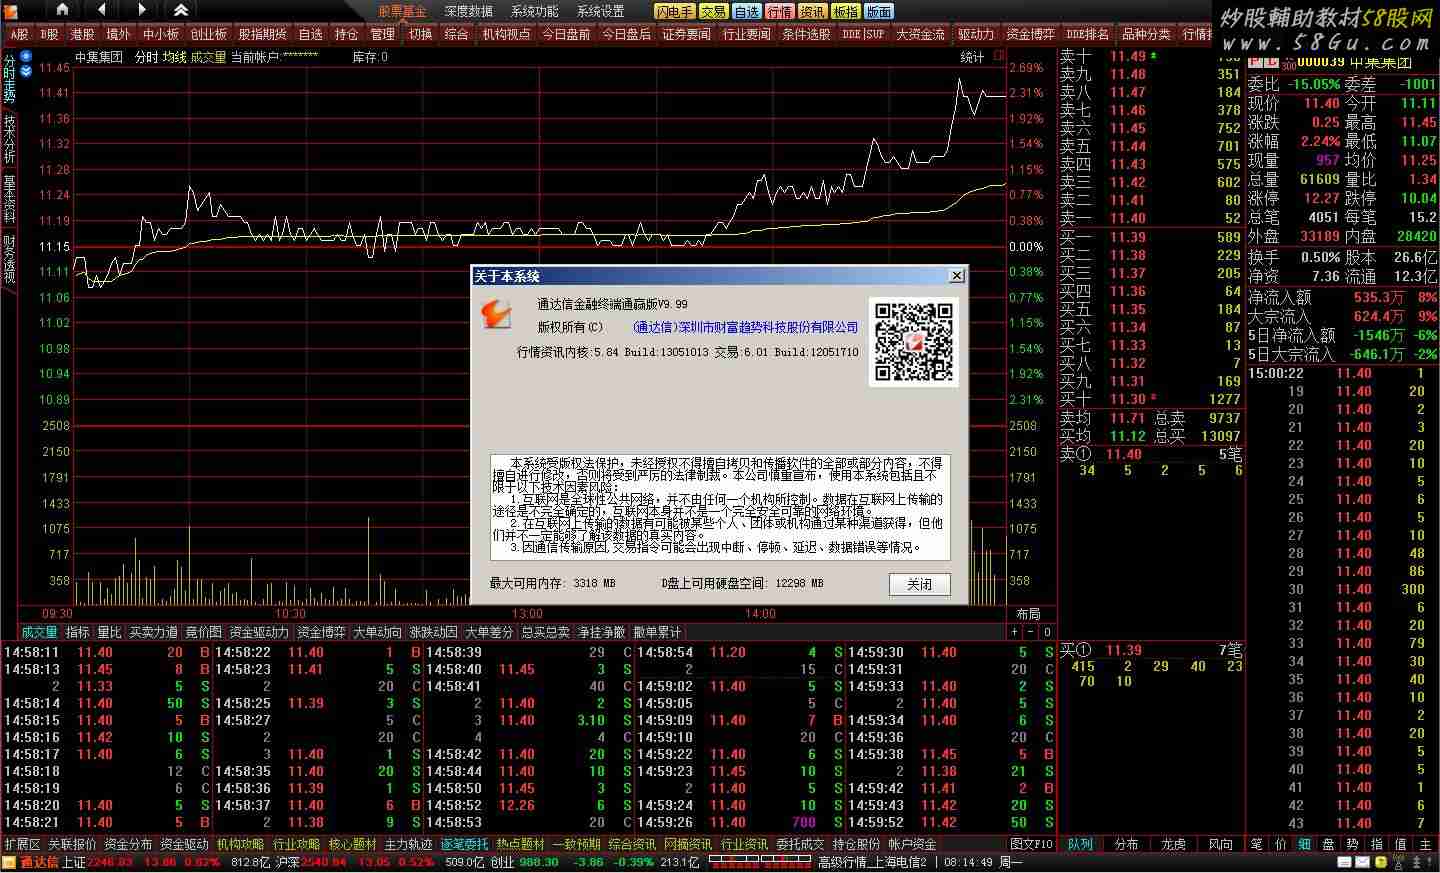This screenshot has width=1440, height=873.
Task: Click the 统计 label above the chart
Action: [x=973, y=57]
